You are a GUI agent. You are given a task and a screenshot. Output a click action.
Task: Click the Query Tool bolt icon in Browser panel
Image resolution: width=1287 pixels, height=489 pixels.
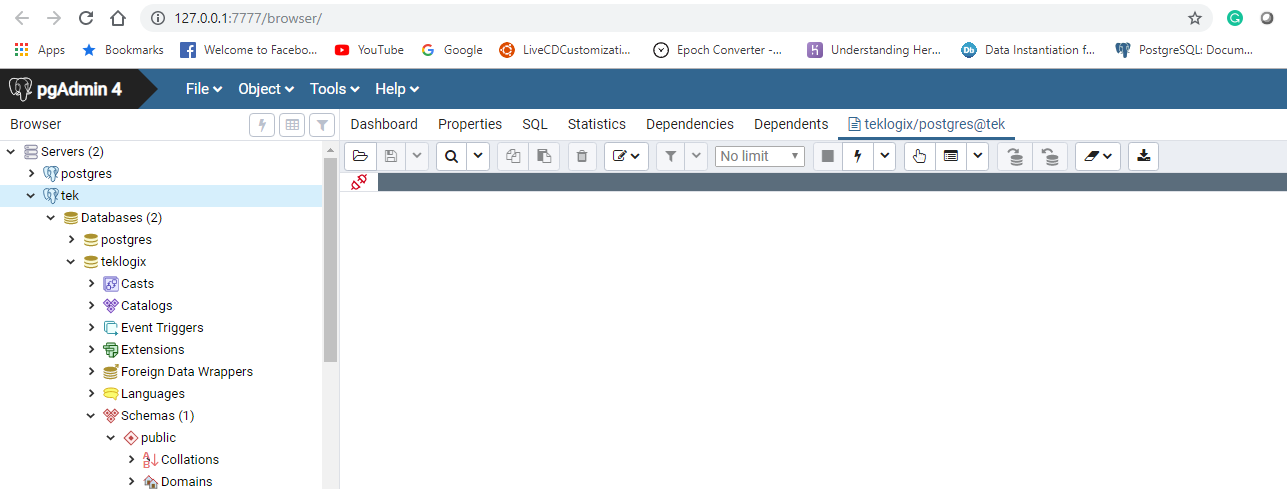(x=262, y=125)
